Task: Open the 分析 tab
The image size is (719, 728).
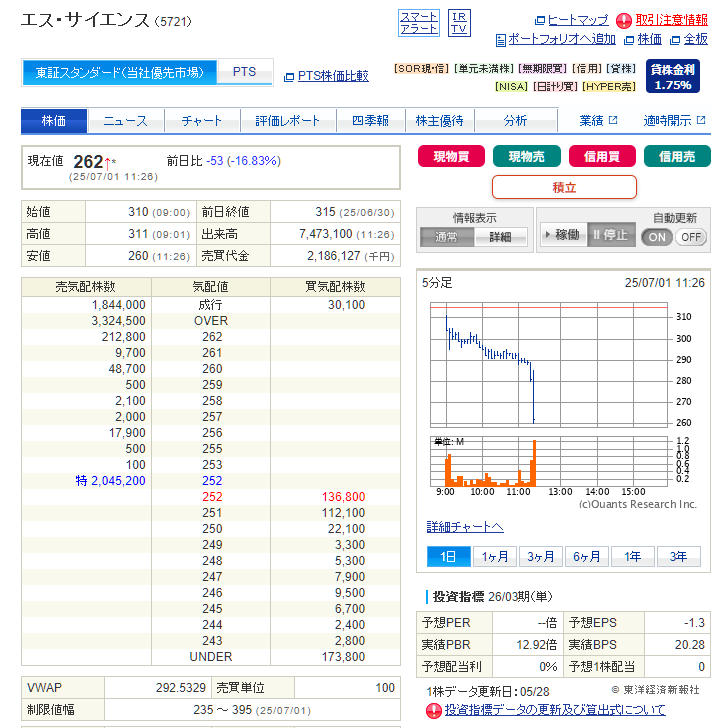Action: (x=515, y=121)
